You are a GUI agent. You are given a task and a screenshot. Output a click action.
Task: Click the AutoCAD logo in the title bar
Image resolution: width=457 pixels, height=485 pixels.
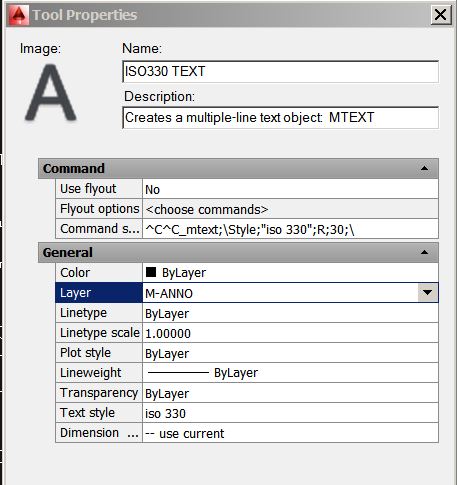pos(19,15)
